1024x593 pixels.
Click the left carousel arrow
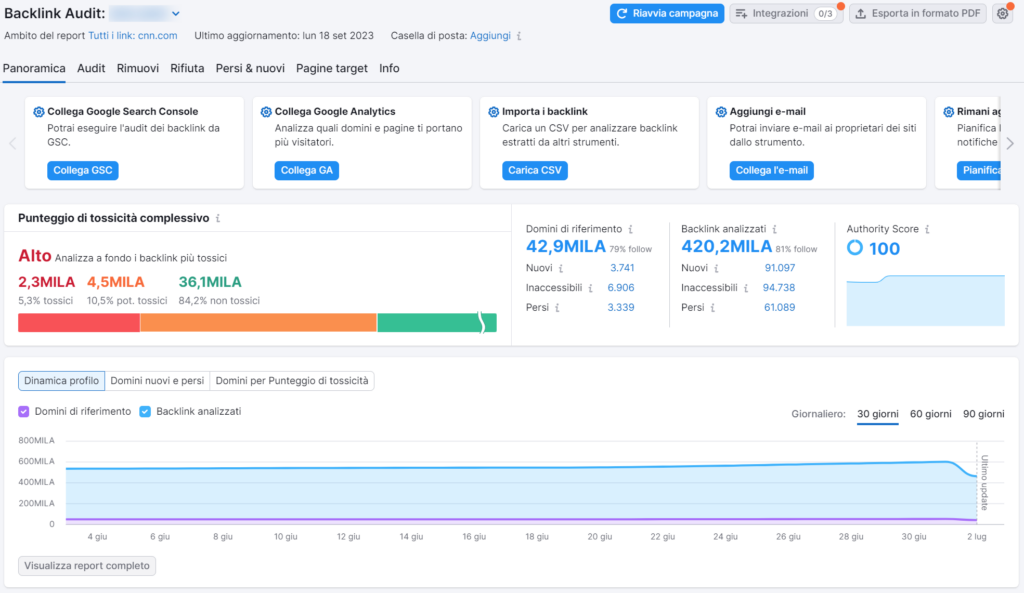click(x=12, y=143)
